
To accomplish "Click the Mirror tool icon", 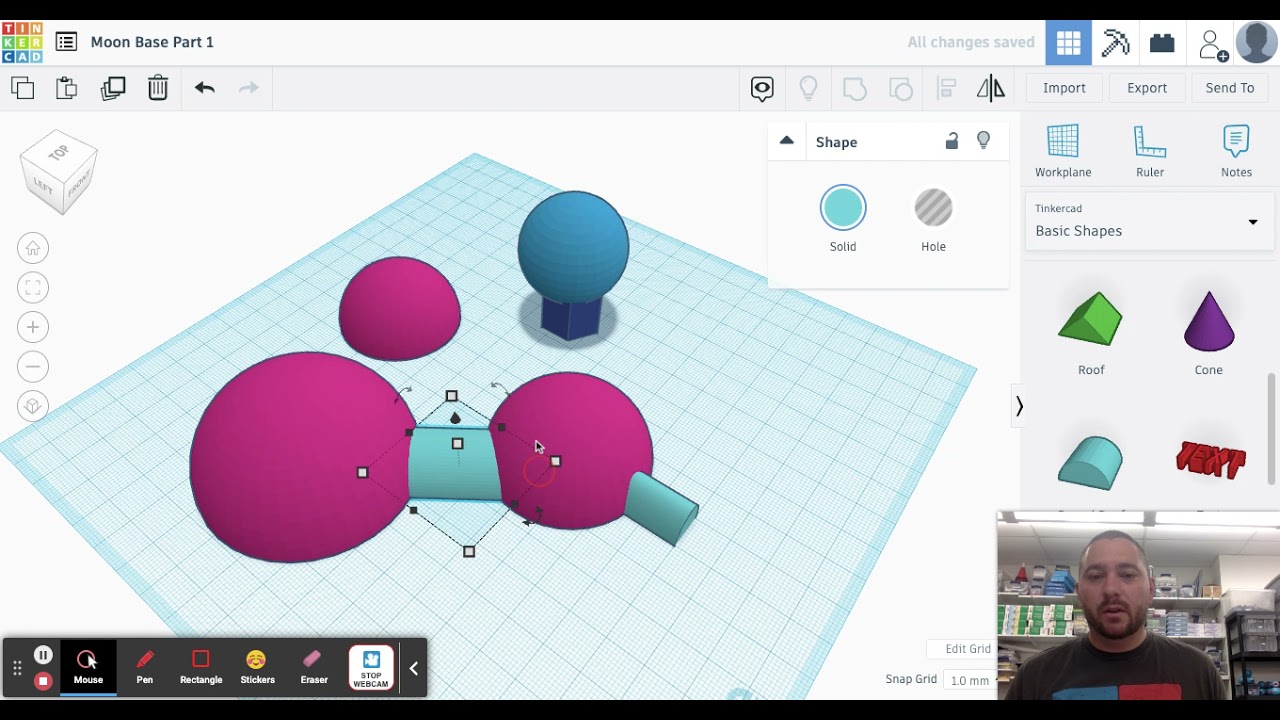I will [x=991, y=88].
